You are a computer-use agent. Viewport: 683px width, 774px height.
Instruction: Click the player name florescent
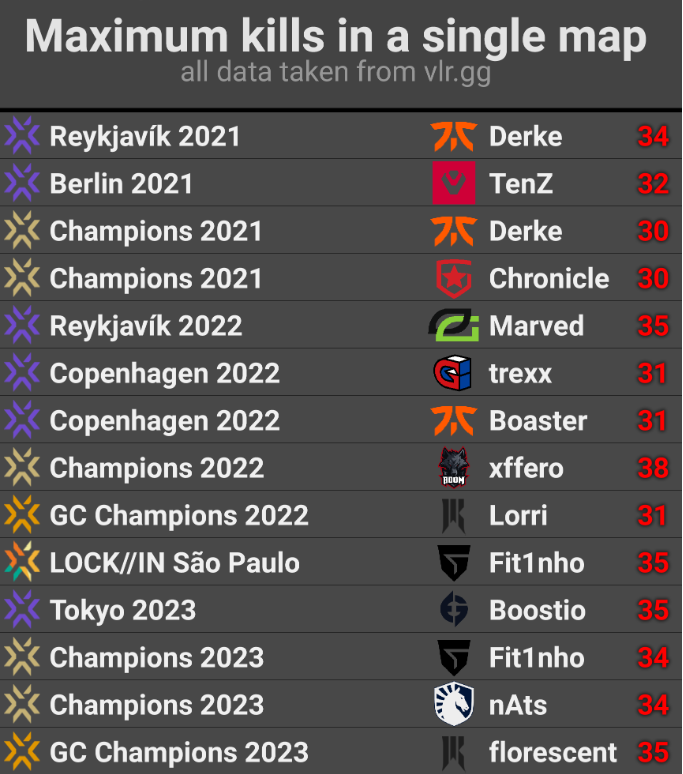[x=553, y=752]
